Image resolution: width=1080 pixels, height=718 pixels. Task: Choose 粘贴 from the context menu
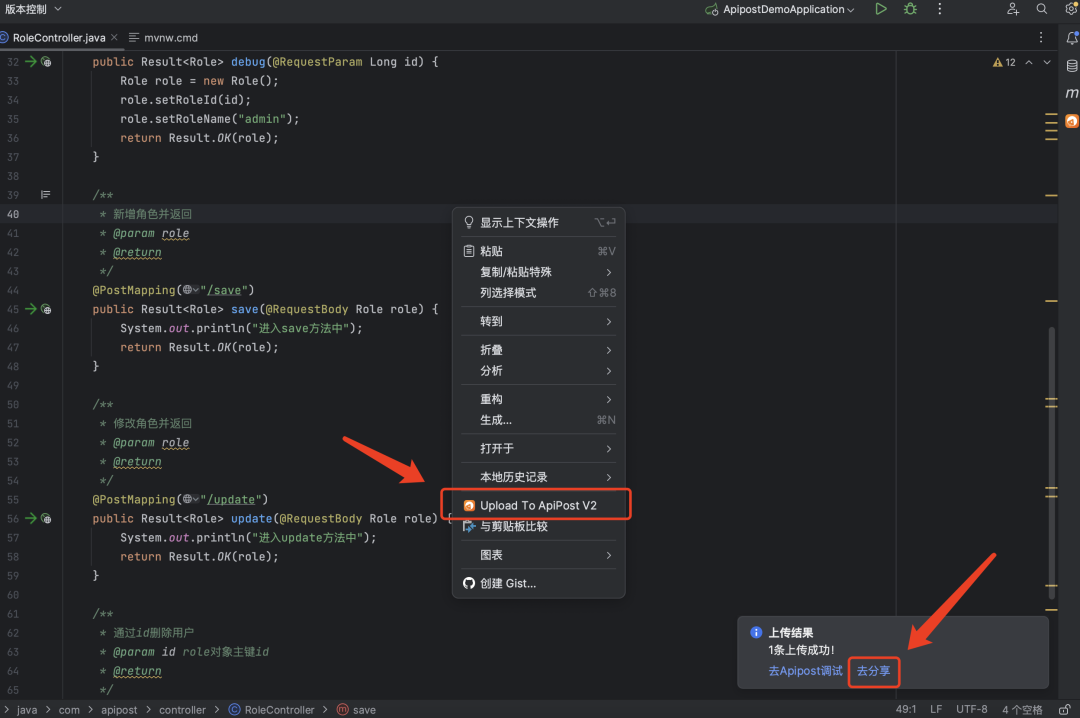click(539, 251)
